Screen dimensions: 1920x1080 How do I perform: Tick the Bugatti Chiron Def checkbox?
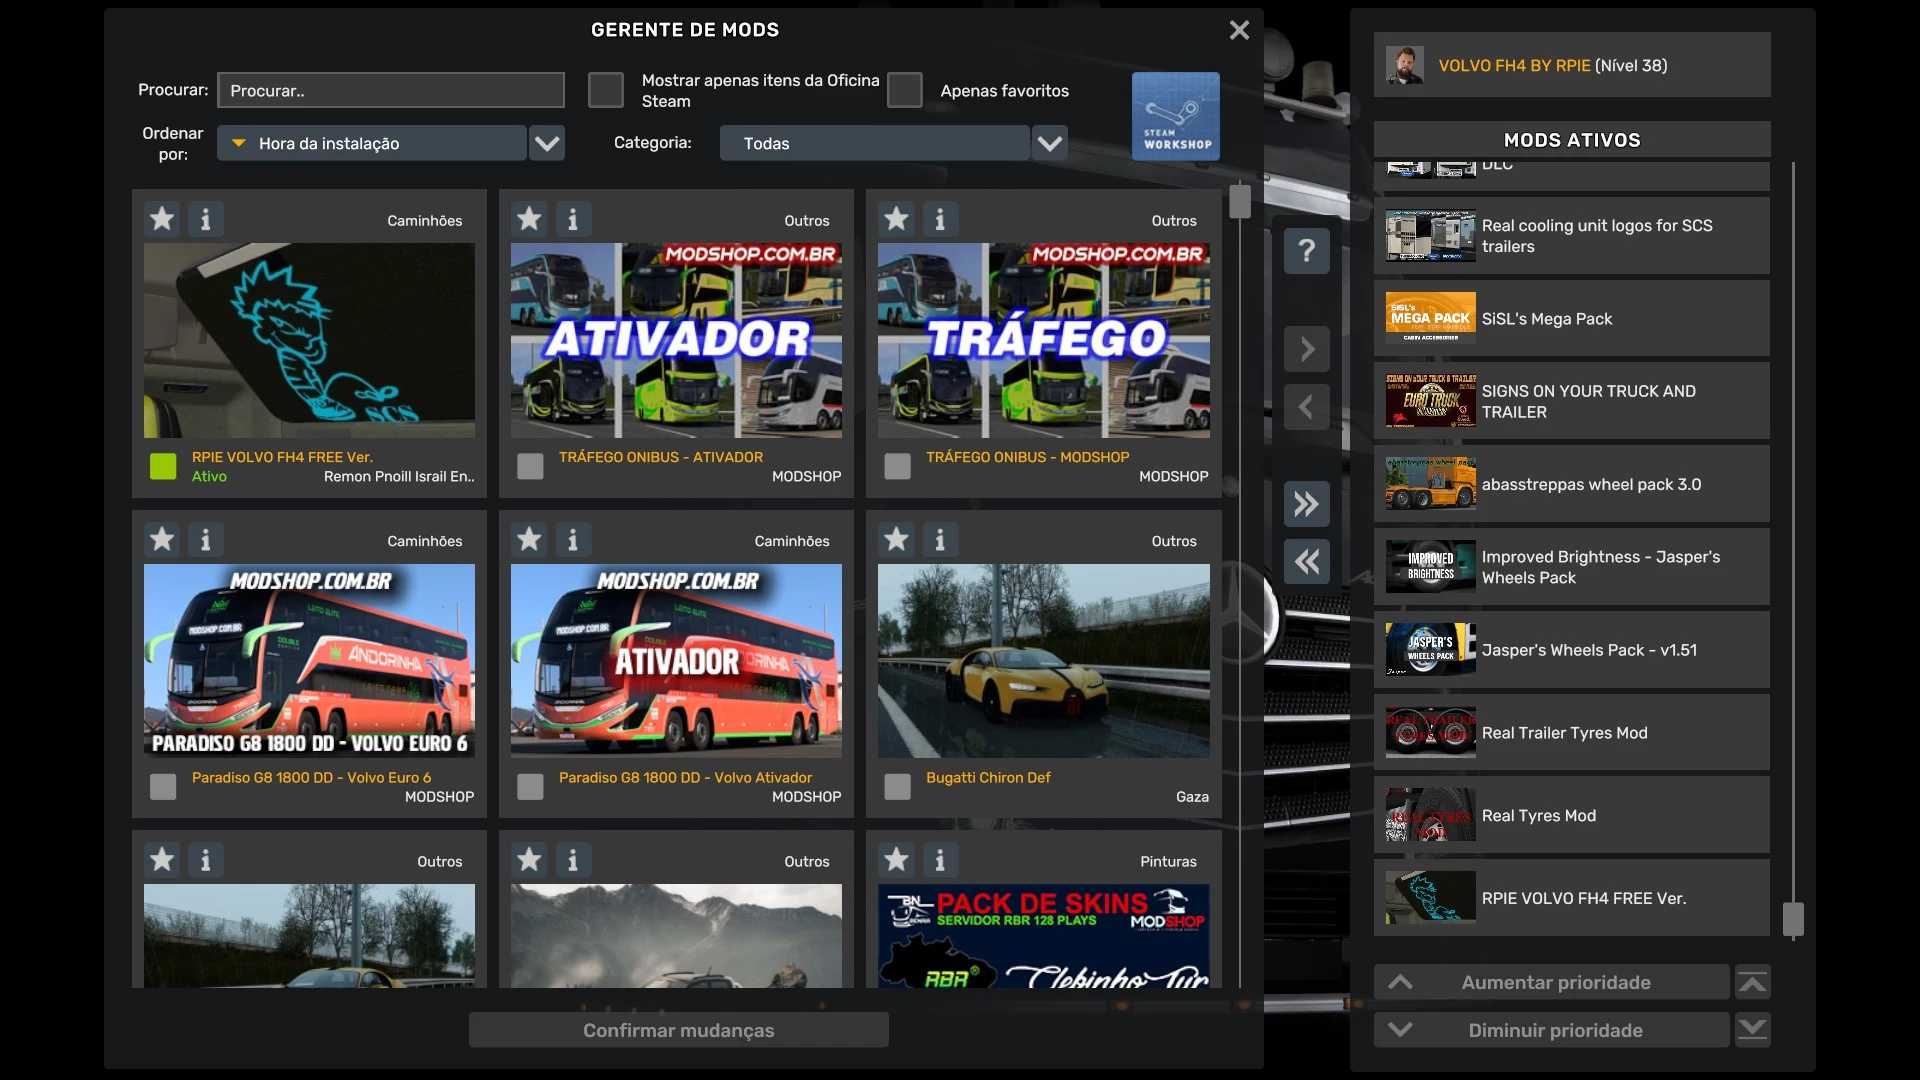pyautogui.click(x=897, y=787)
